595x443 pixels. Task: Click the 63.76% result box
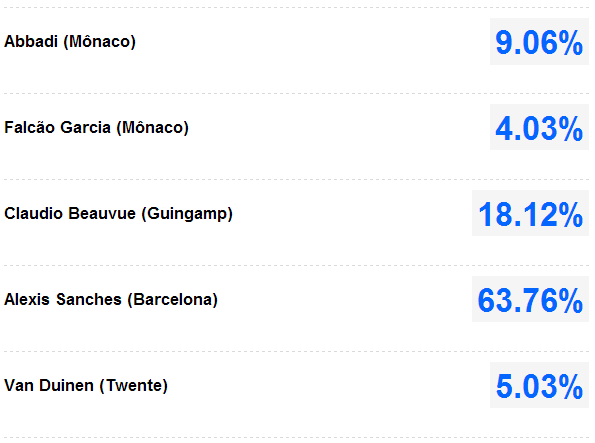coord(530,299)
